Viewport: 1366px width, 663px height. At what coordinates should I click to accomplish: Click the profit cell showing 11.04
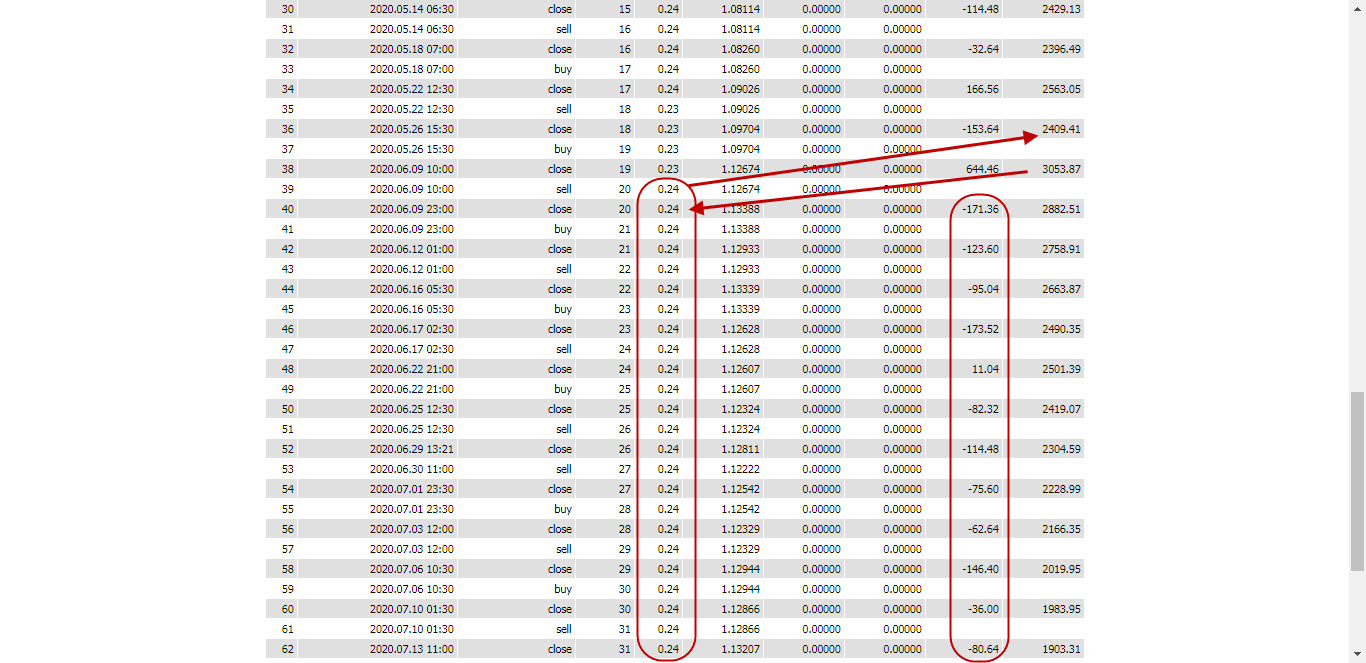[985, 369]
